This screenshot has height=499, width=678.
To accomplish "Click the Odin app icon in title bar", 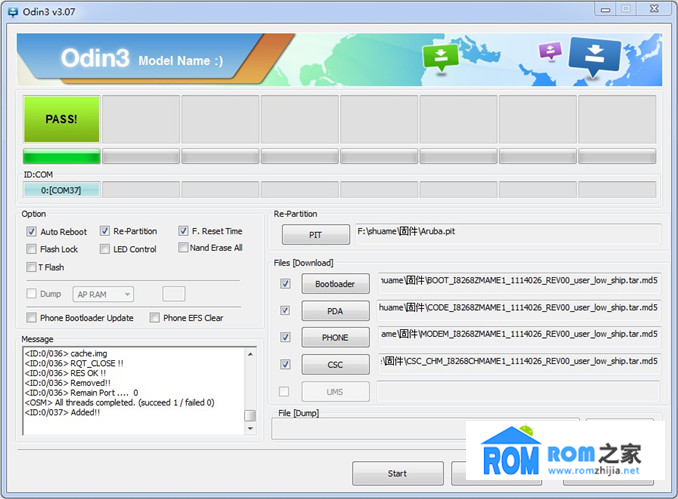I will 11,9.
